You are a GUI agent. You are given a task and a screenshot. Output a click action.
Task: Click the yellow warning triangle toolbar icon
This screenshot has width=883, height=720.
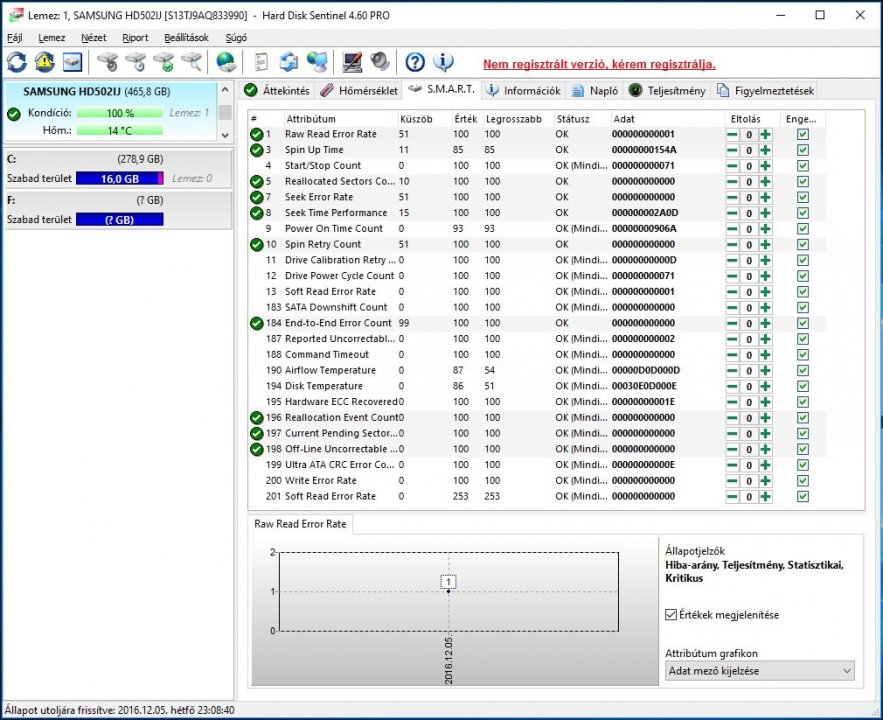(x=45, y=62)
